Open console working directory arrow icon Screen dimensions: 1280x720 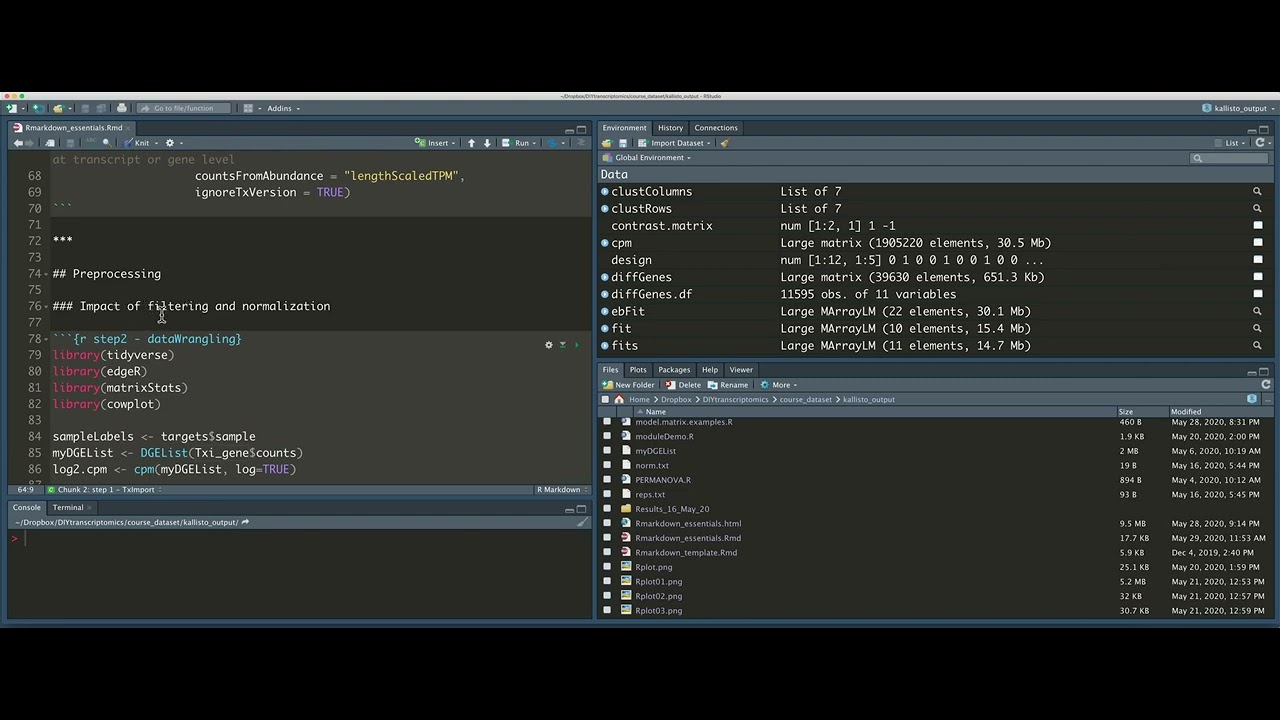245,522
